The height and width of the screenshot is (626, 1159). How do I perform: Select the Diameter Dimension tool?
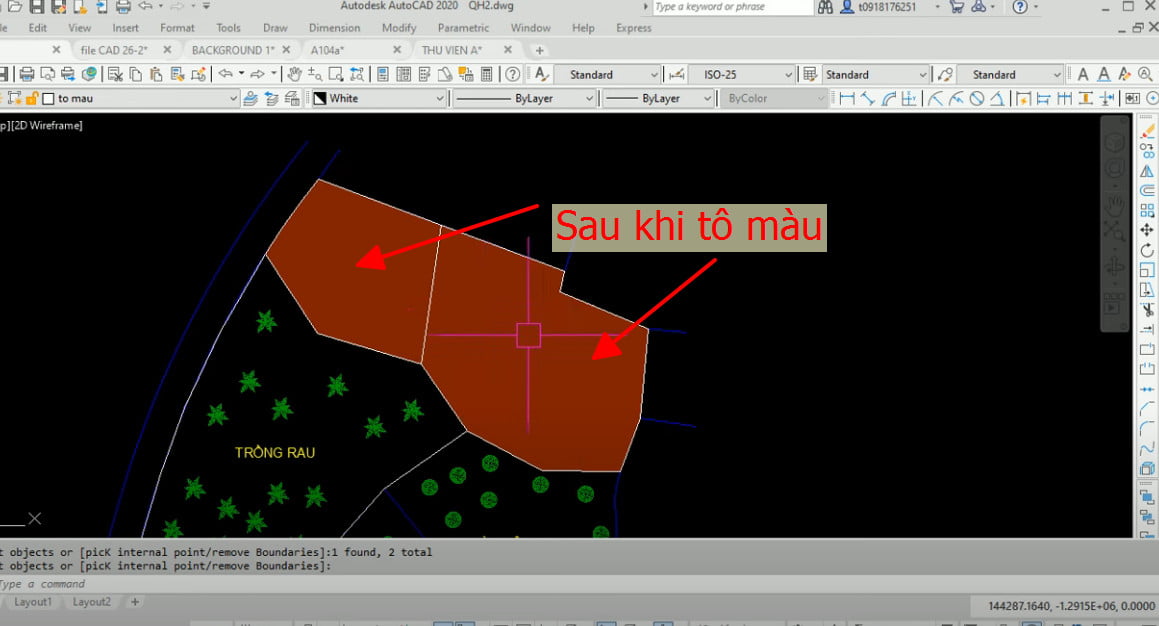pos(976,98)
